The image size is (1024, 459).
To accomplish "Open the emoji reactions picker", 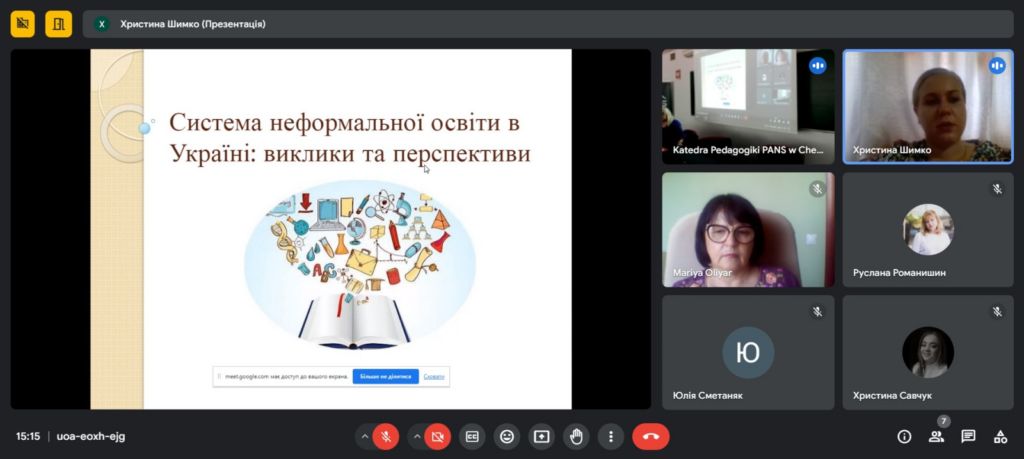I will [507, 436].
